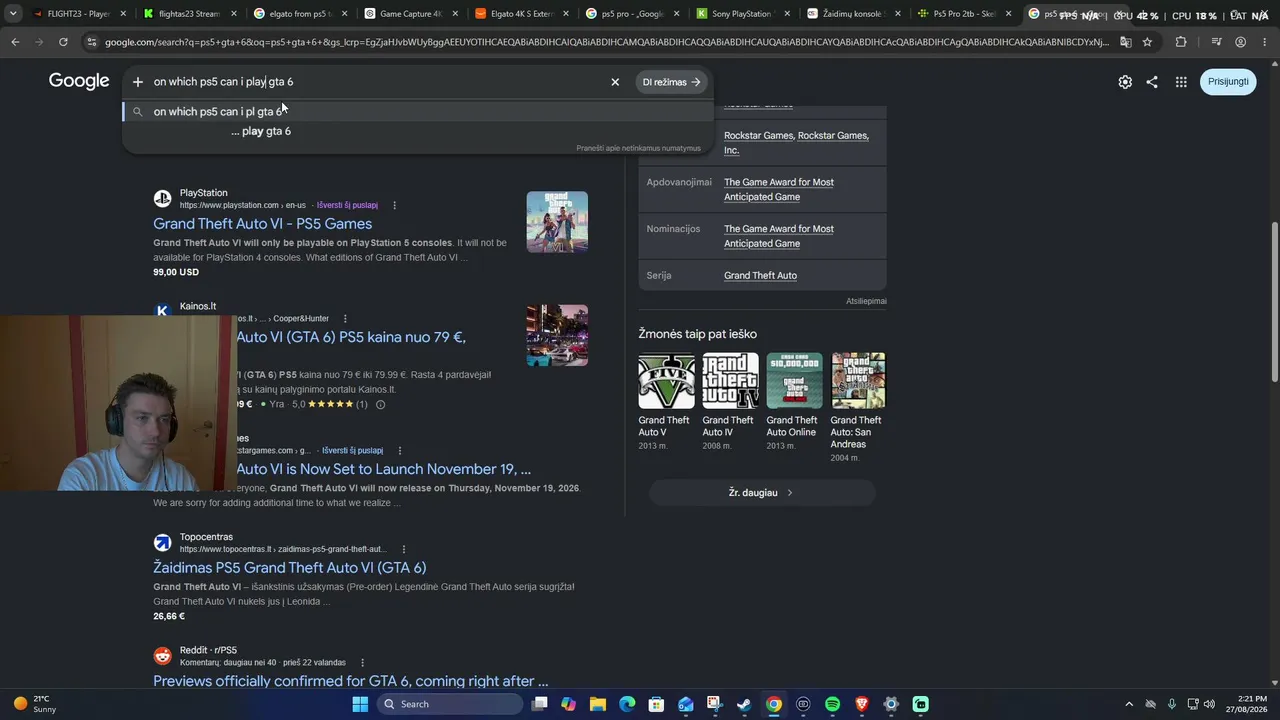Screen dimensions: 1280x720
Task: Open the Topocentras 'Žaidimas PS5 Grand Theft Auto VI' link
Action: tap(290, 568)
